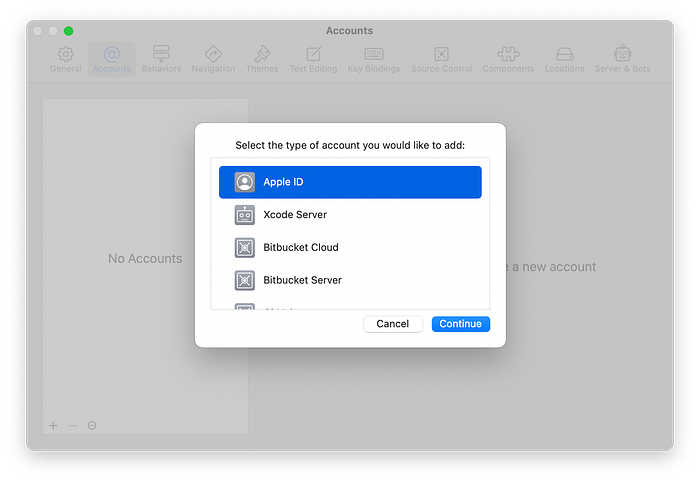
Task: Open the Locations drive icon
Action: click(x=564, y=54)
